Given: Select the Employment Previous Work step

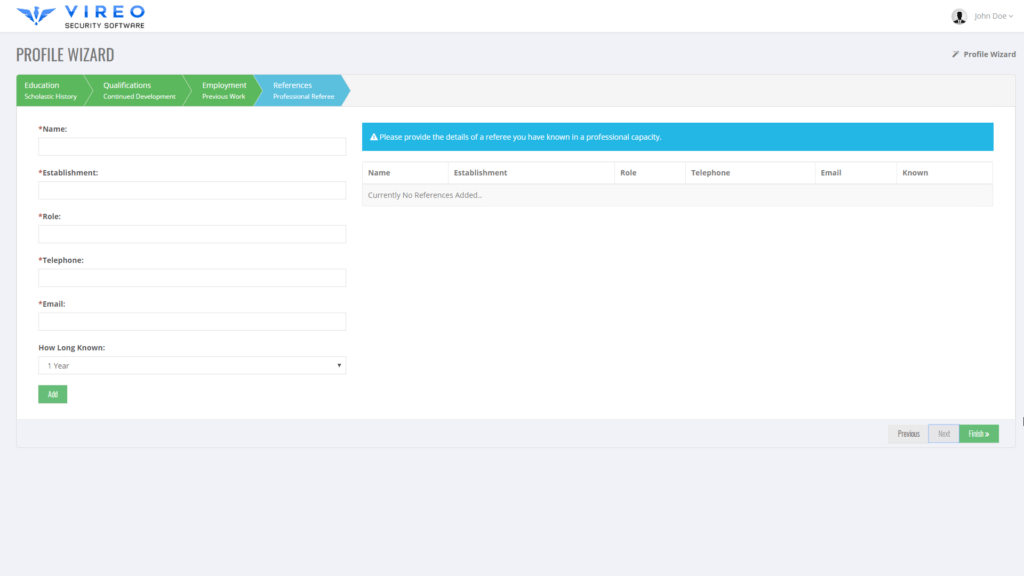Looking at the screenshot, I should [222, 90].
